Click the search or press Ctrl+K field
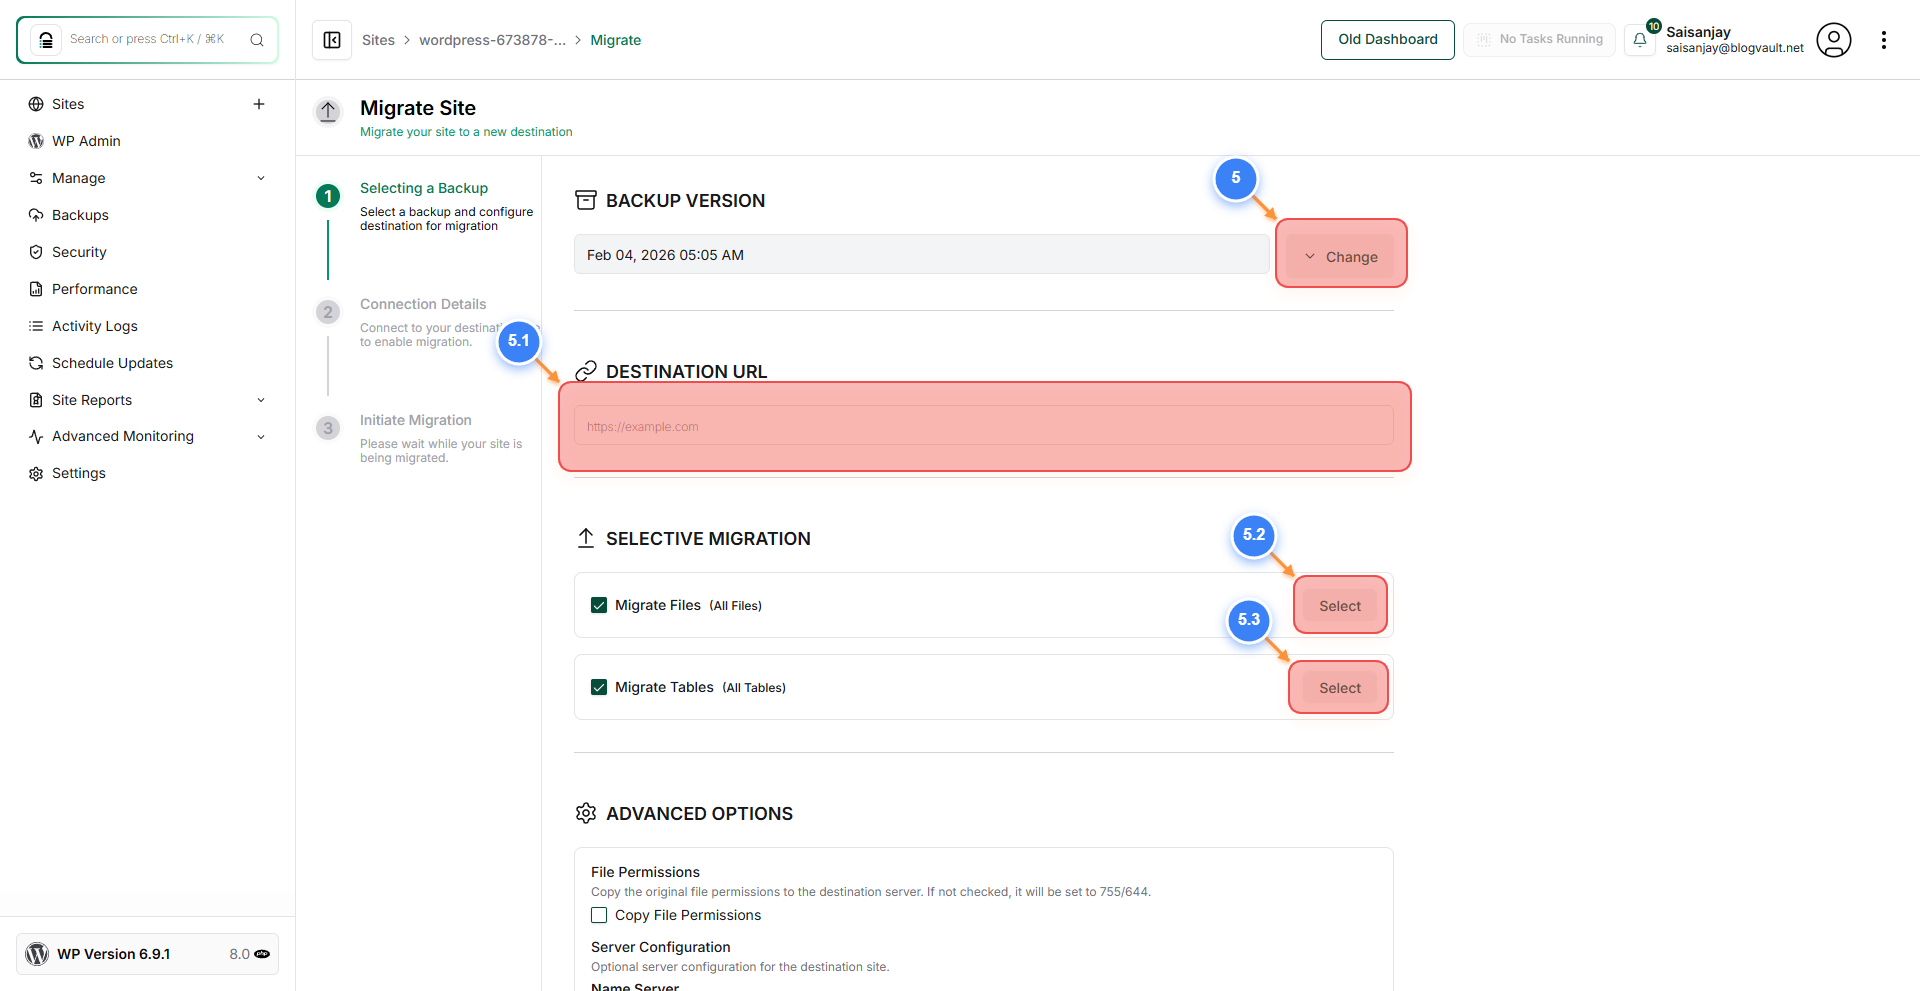This screenshot has width=1920, height=991. [x=147, y=39]
